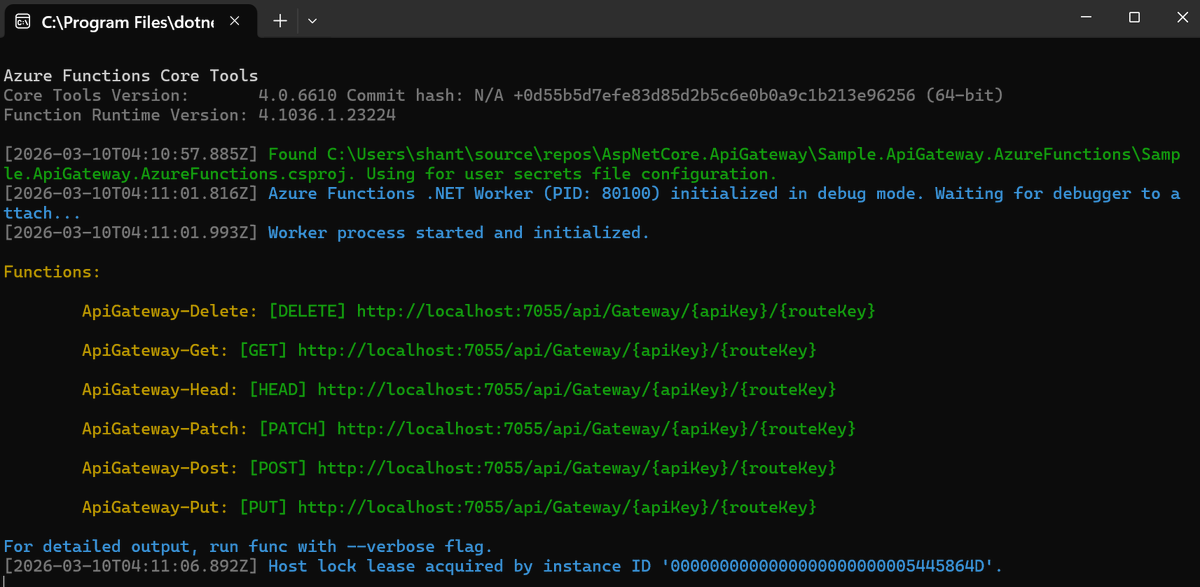Click the ApiGateway-Get localhost URL

[557, 350]
